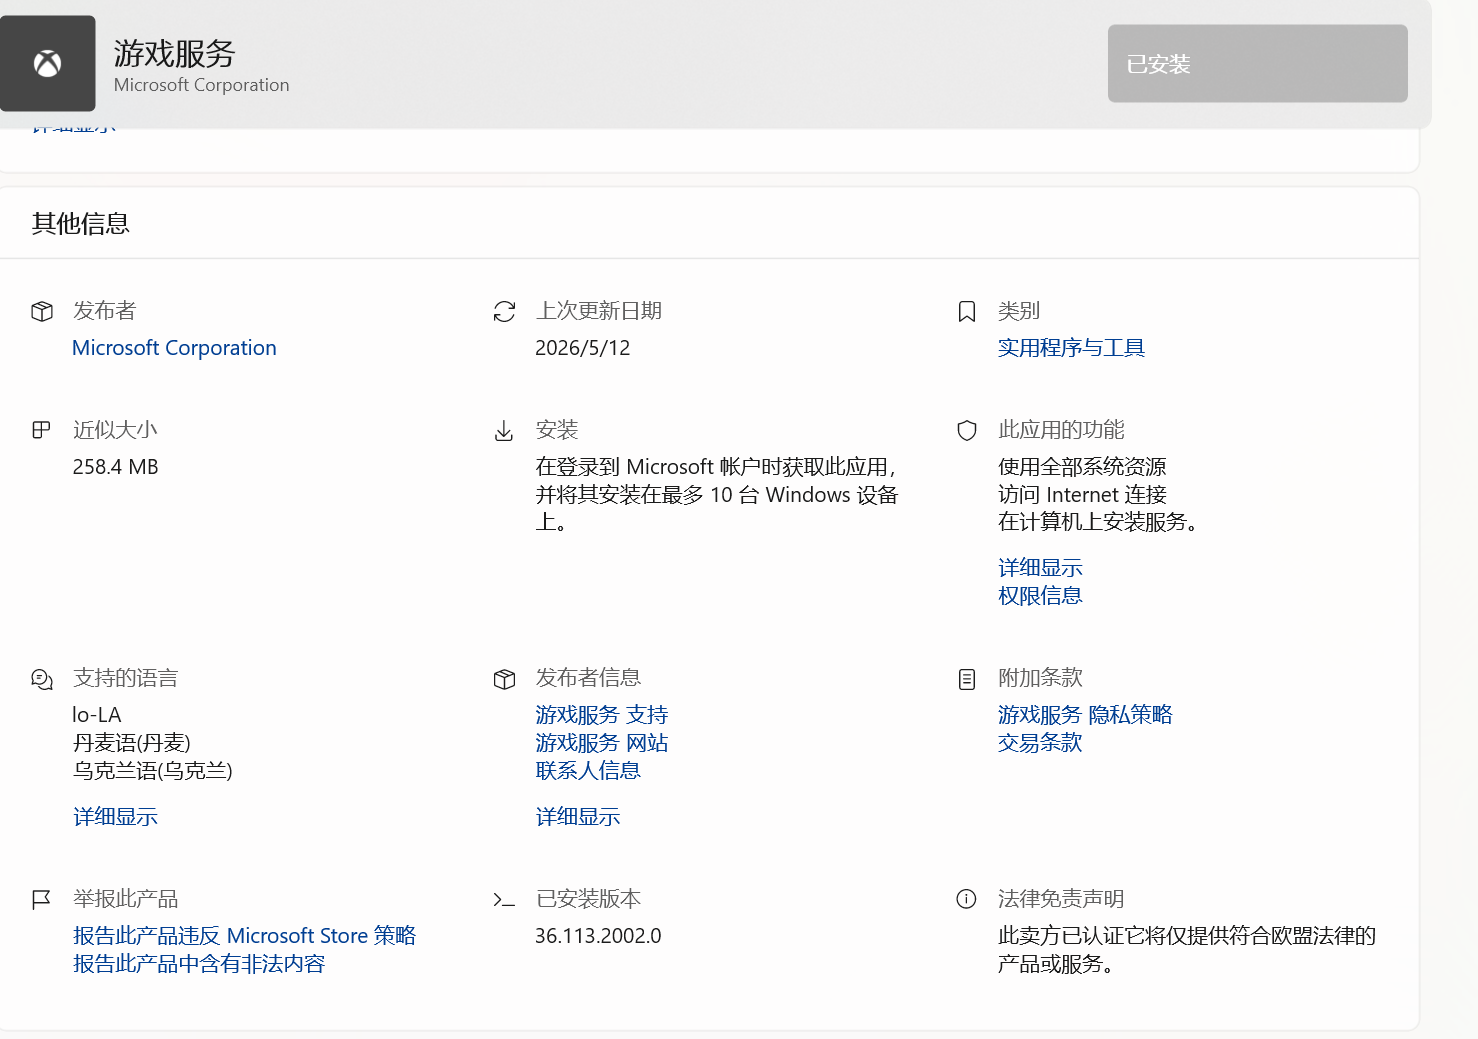
Task: Expand 详细显示 under 支持的语言
Action: click(115, 817)
